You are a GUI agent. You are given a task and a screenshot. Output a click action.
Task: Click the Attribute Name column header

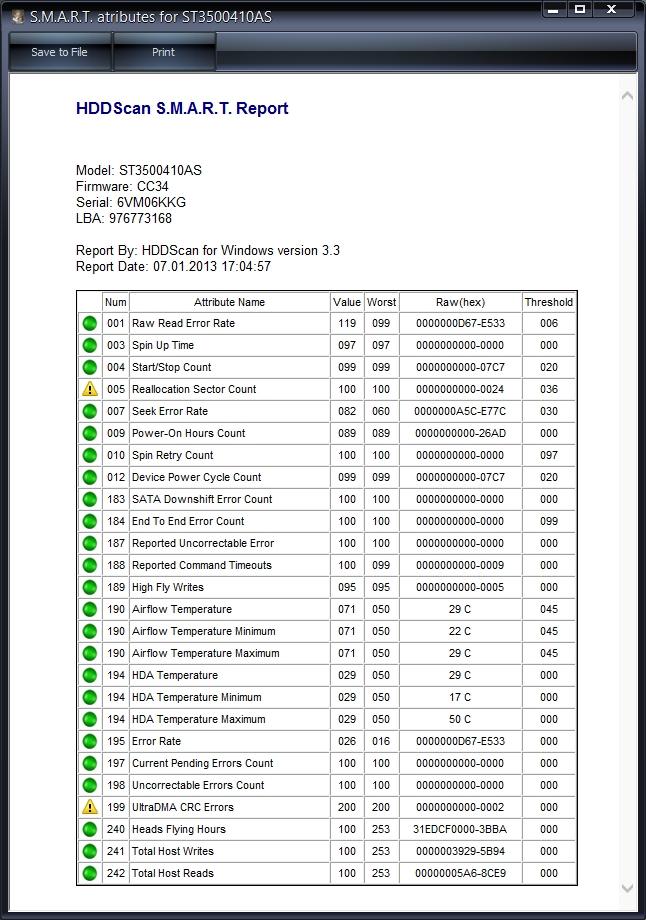pyautogui.click(x=229, y=302)
